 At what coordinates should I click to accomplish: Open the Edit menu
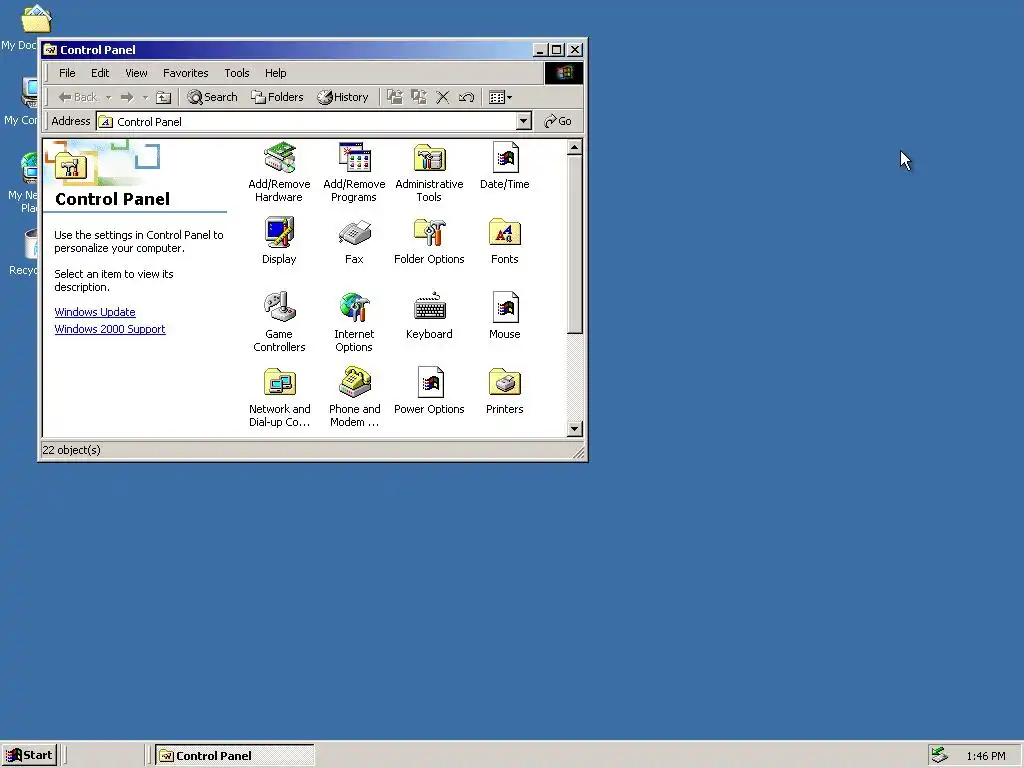tap(100, 73)
